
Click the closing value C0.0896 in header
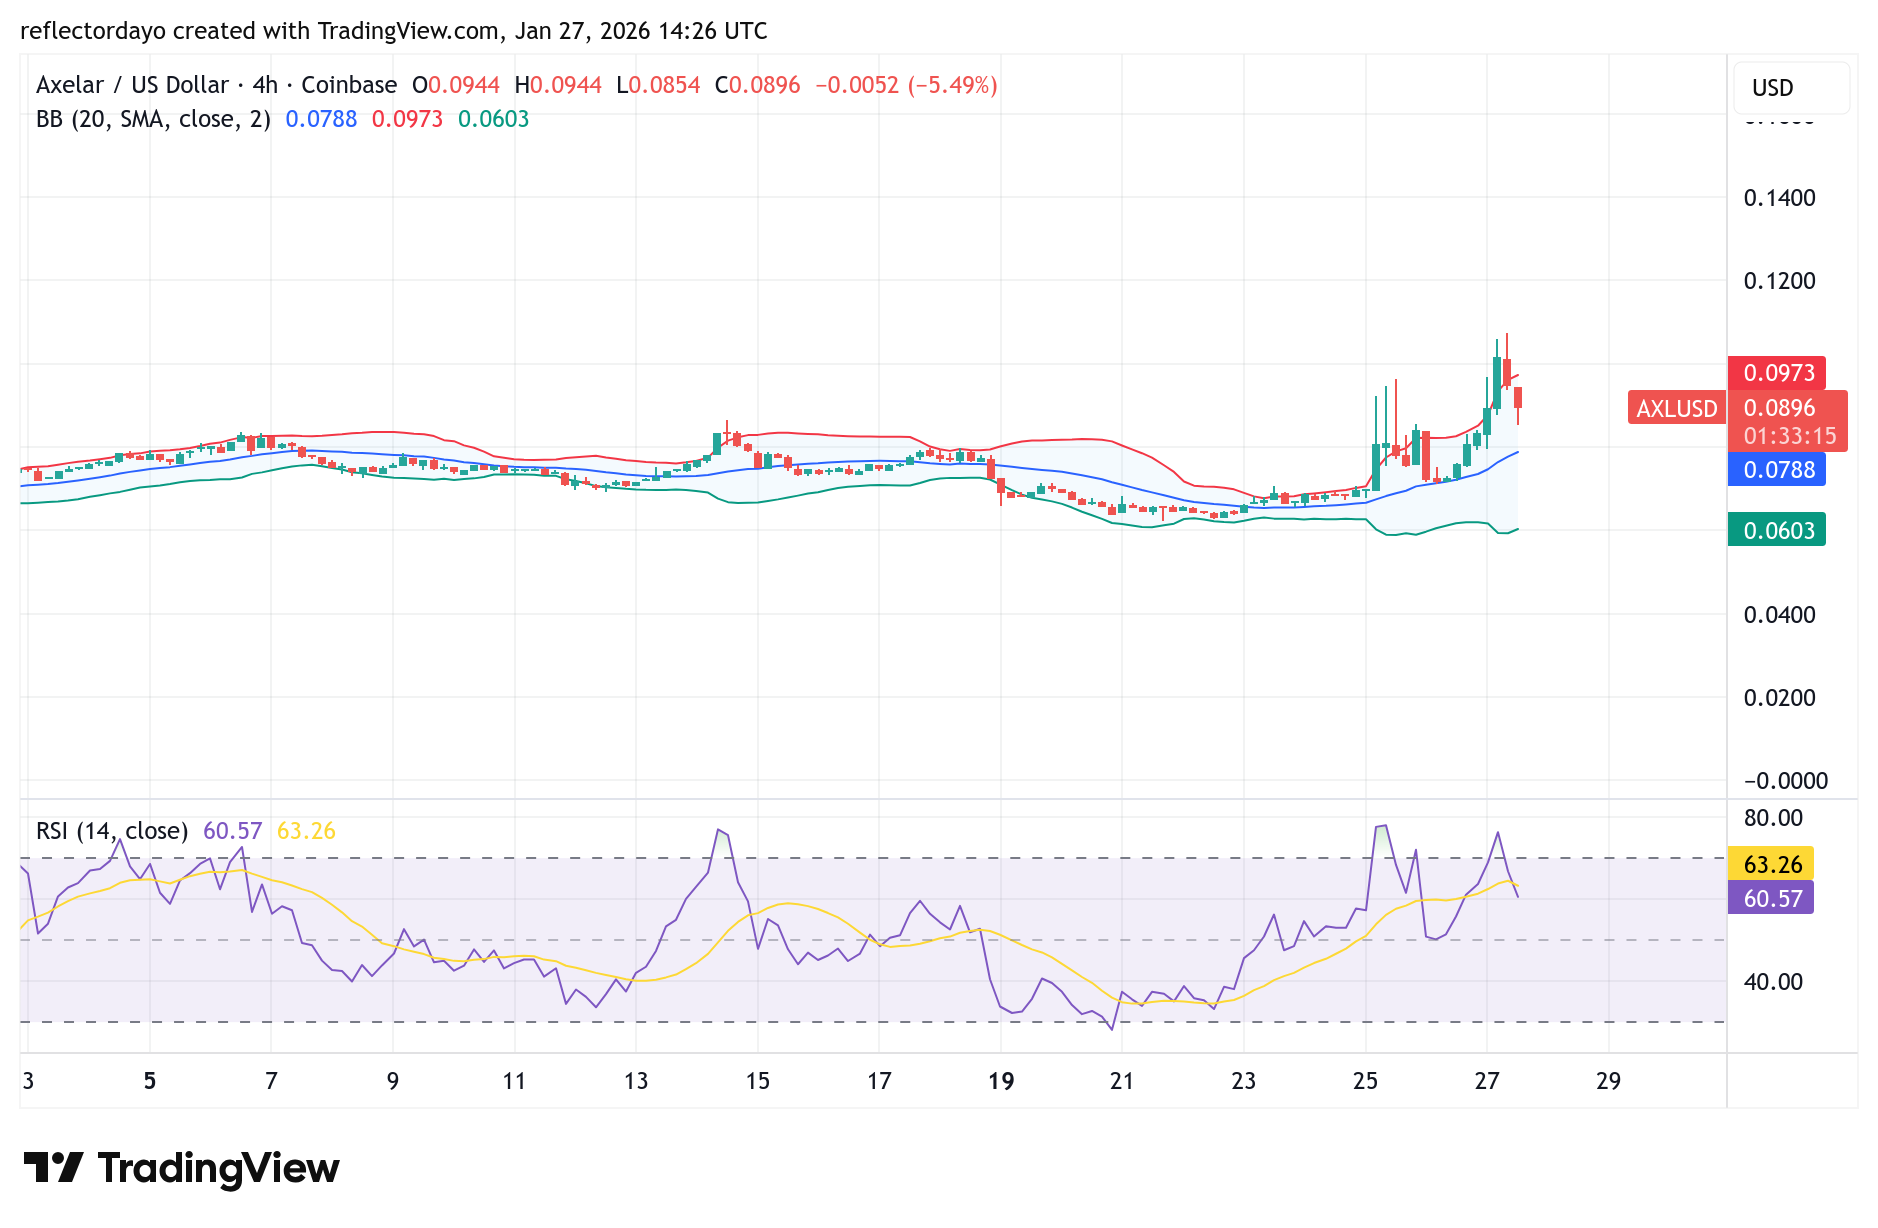click(x=758, y=85)
